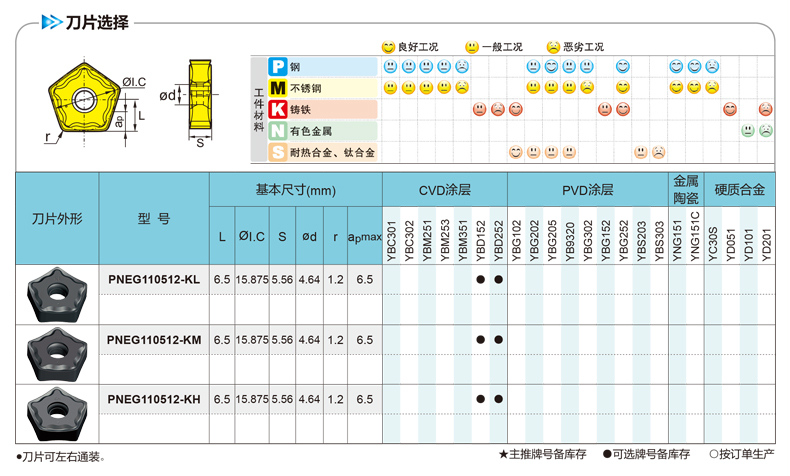
Task: Click the YBD152 stock dot in KM row
Action: (x=481, y=340)
